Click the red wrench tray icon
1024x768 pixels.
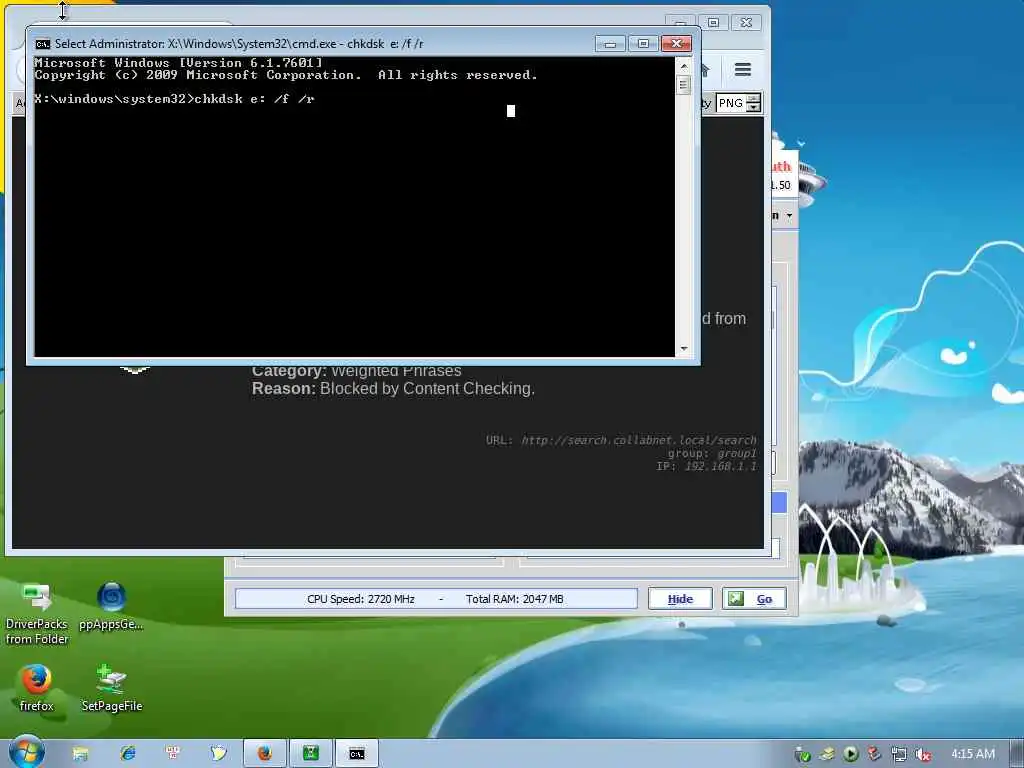874,754
